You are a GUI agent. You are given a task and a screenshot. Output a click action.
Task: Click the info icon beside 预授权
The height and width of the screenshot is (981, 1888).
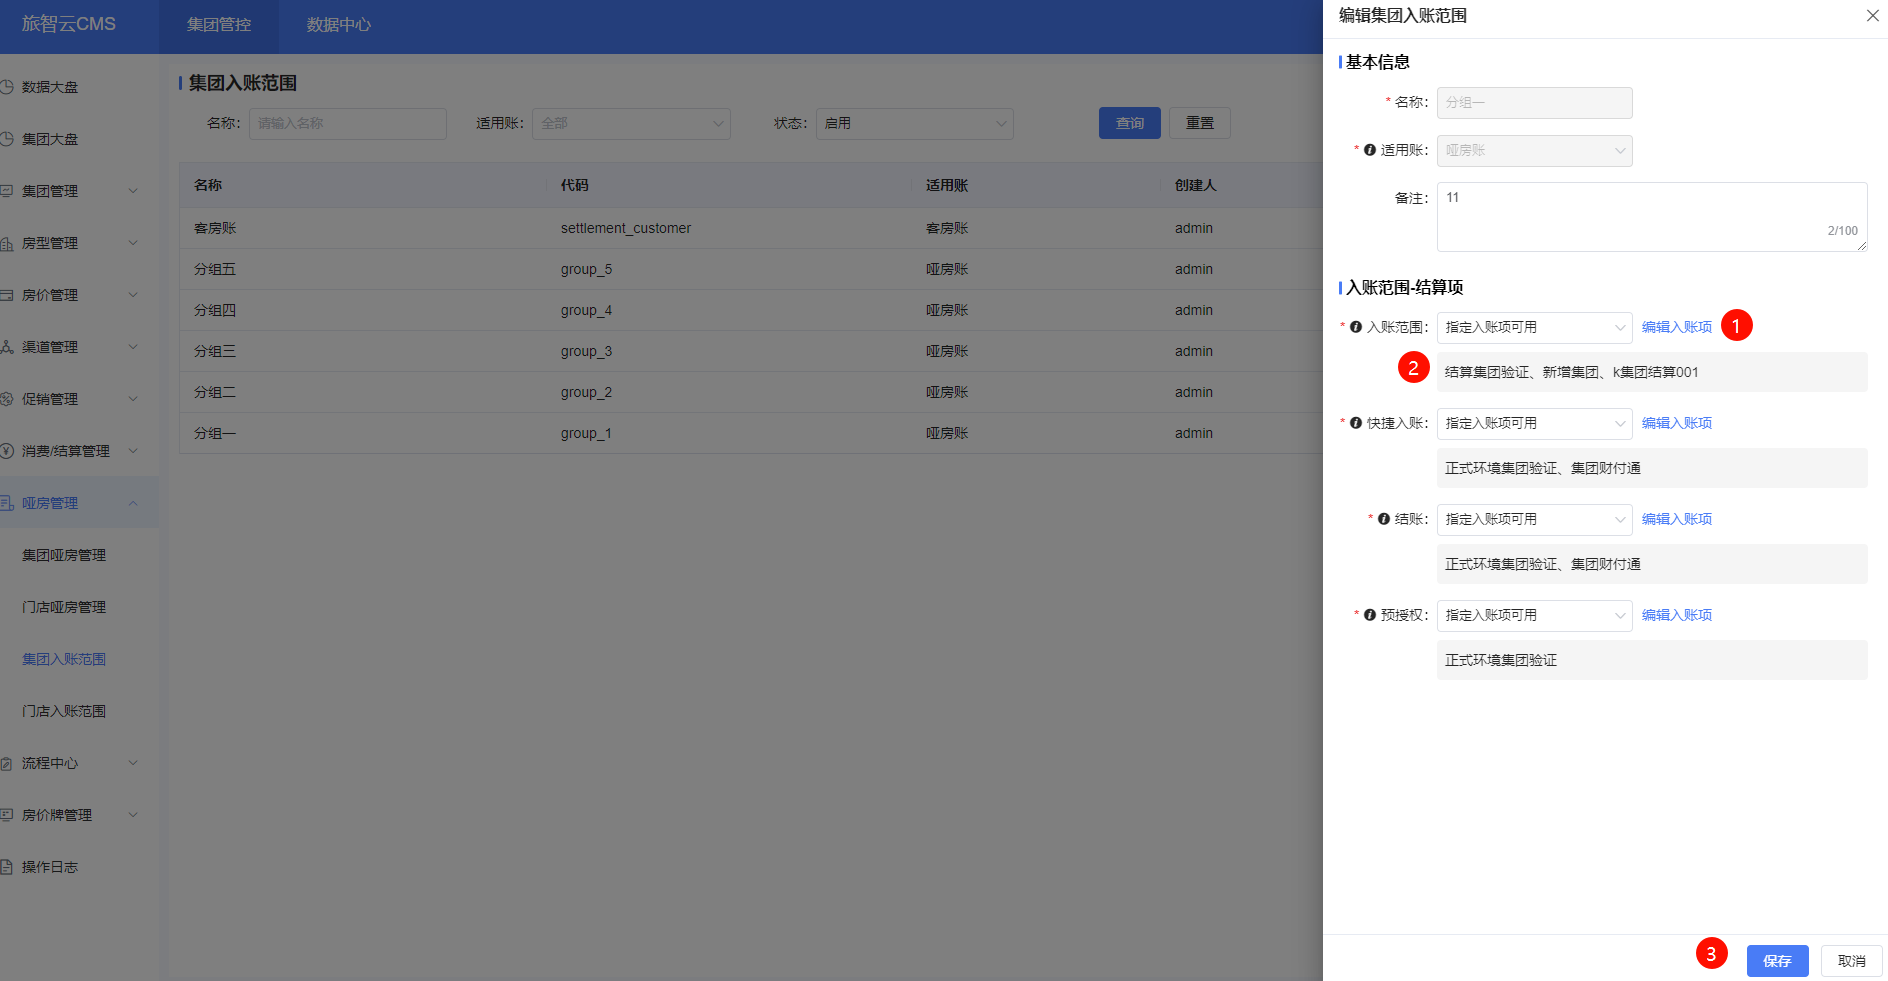pyautogui.click(x=1370, y=615)
